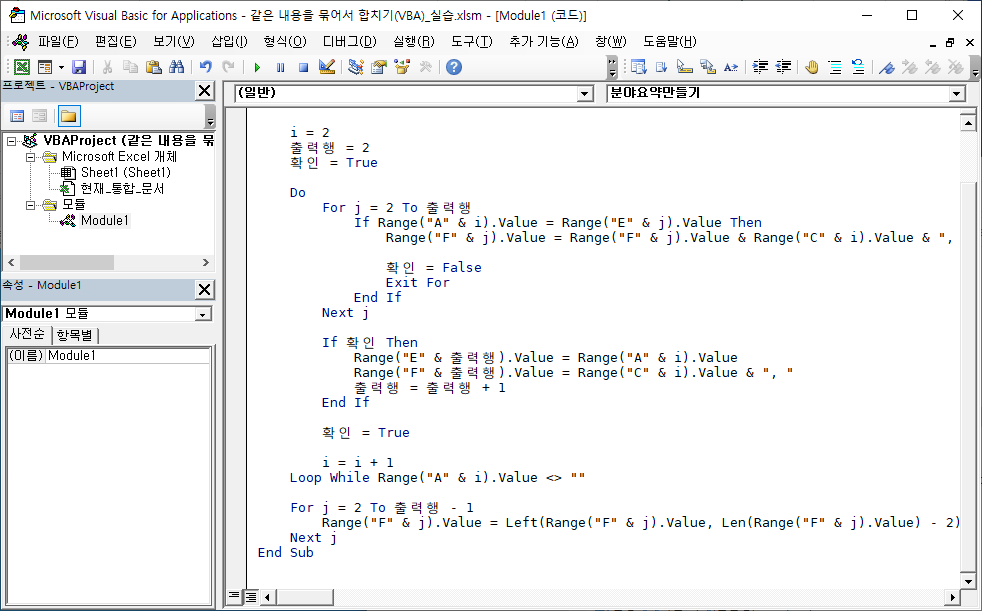Viewport: 982px width, 611px height.
Task: Open the Edit (편집) menu
Action: click(x=116, y=42)
